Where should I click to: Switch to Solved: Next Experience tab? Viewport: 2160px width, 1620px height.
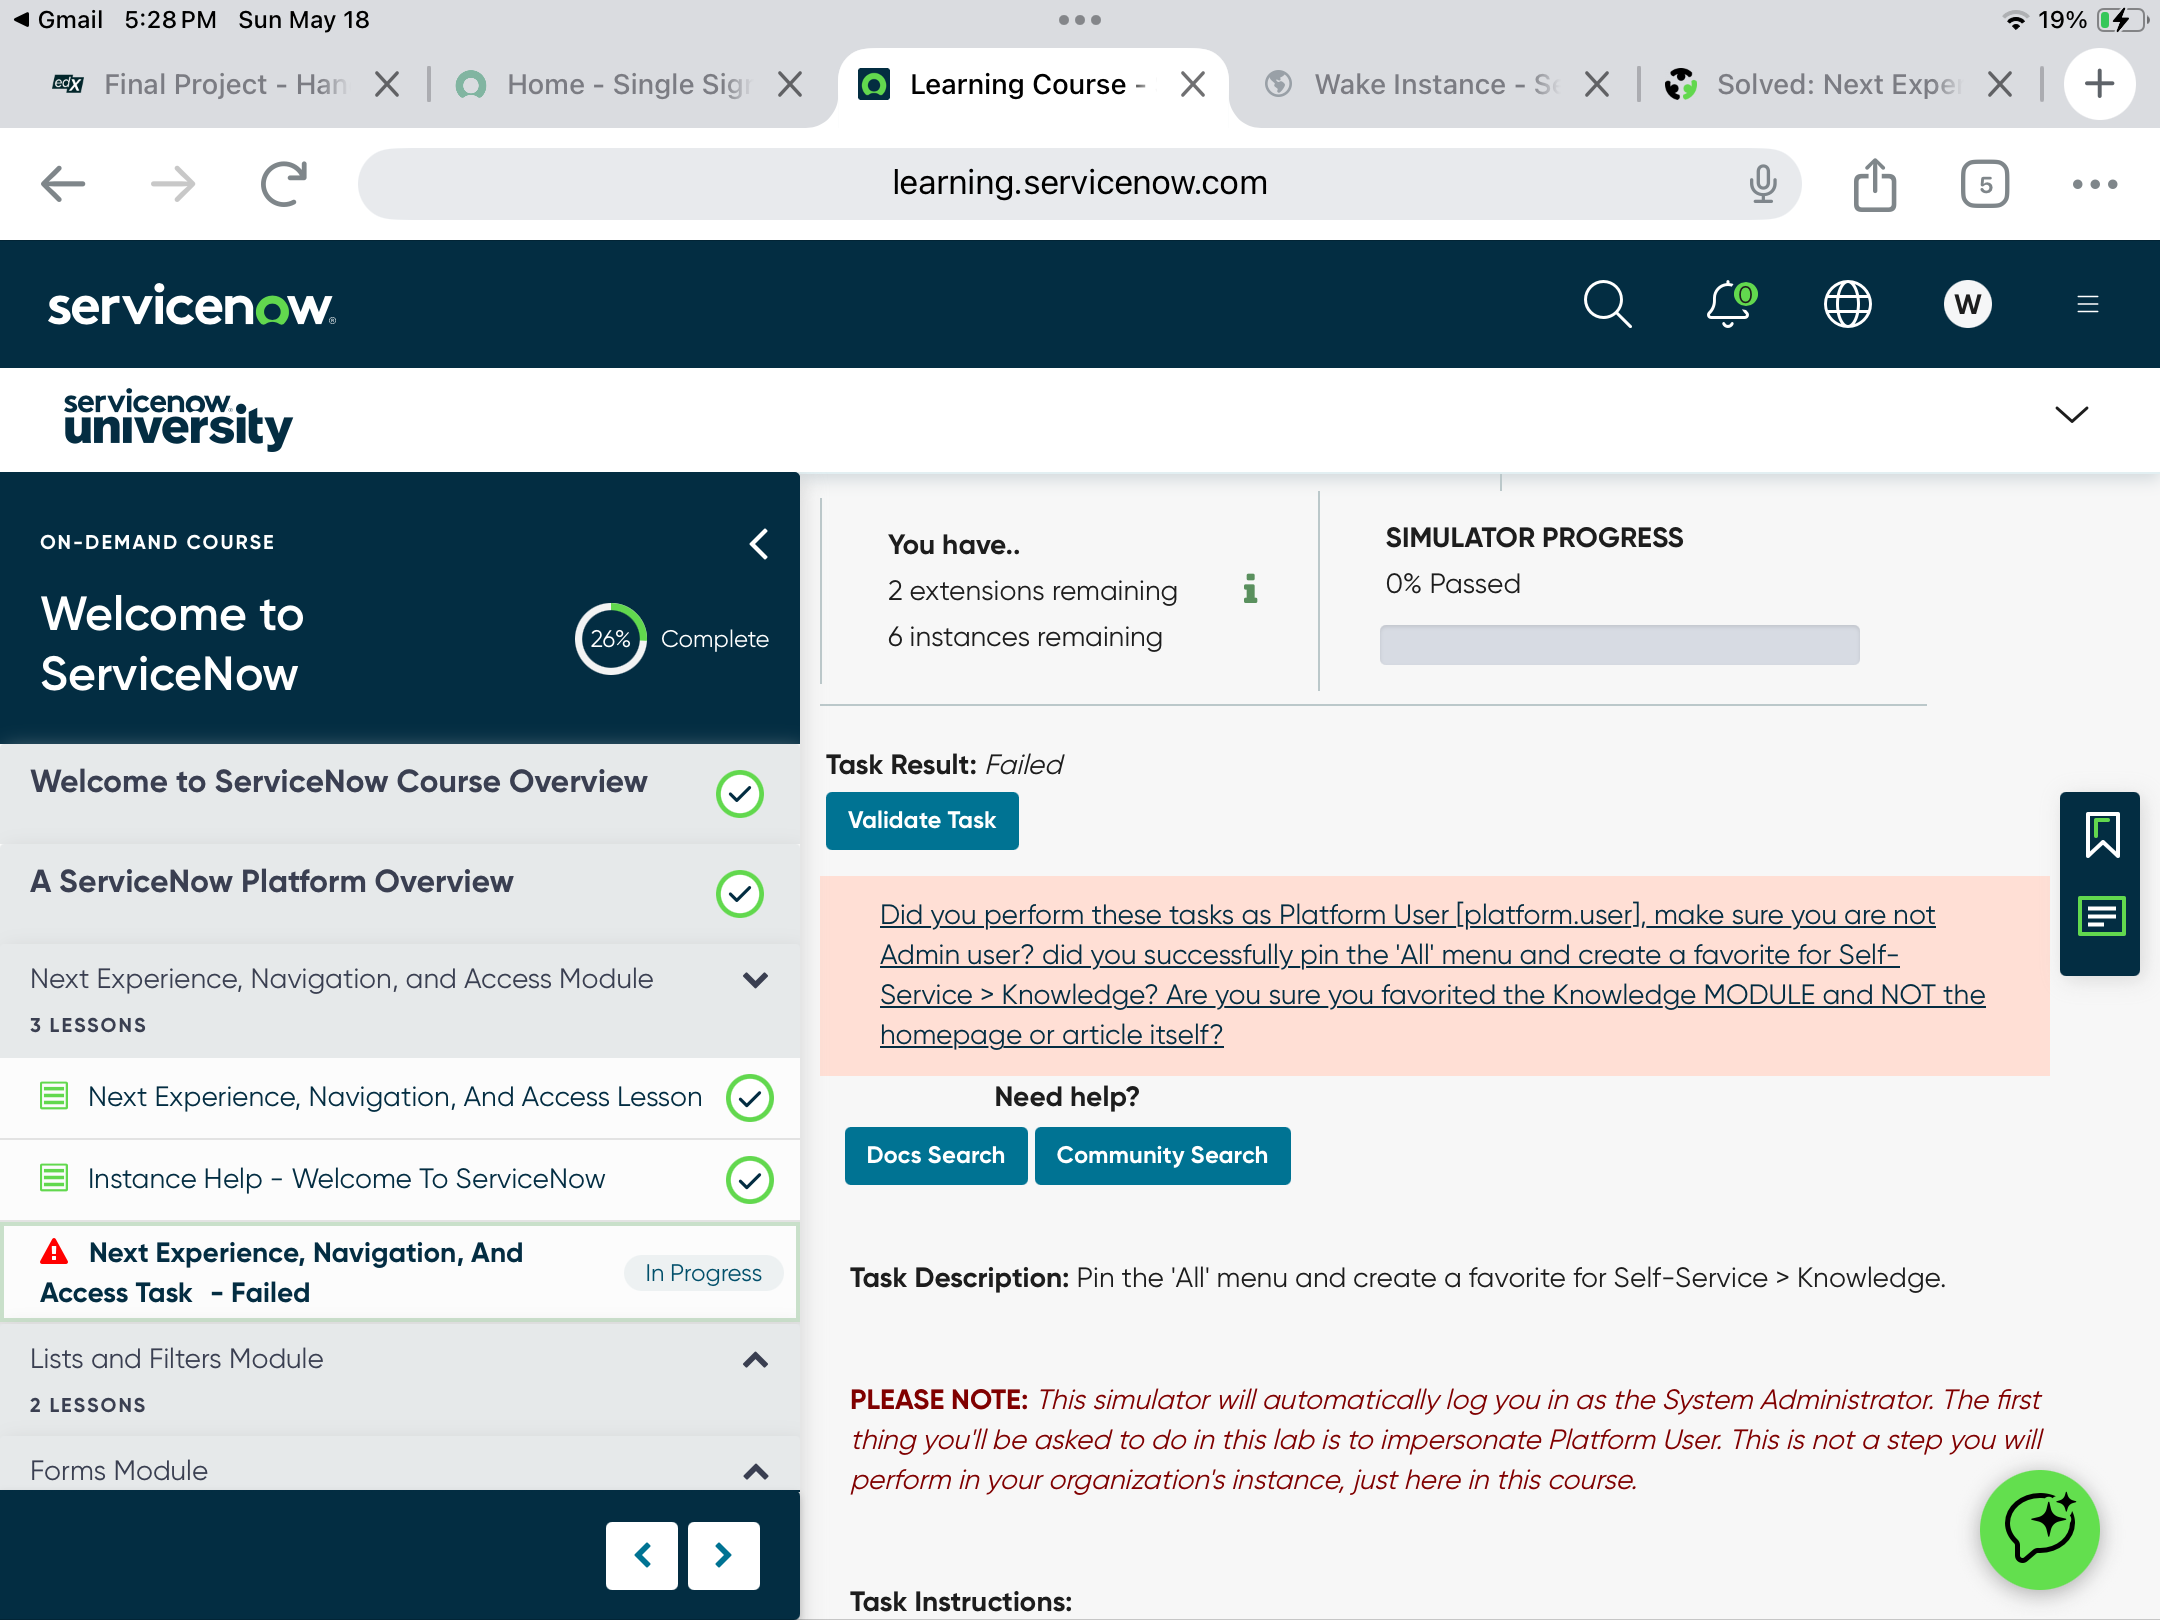(x=1812, y=85)
